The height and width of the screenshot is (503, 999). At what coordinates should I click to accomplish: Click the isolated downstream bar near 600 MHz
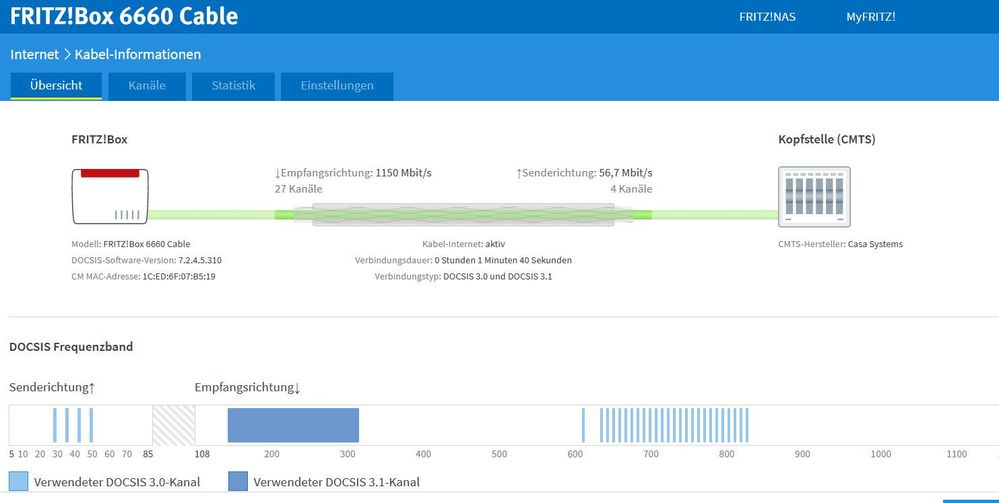pos(583,425)
